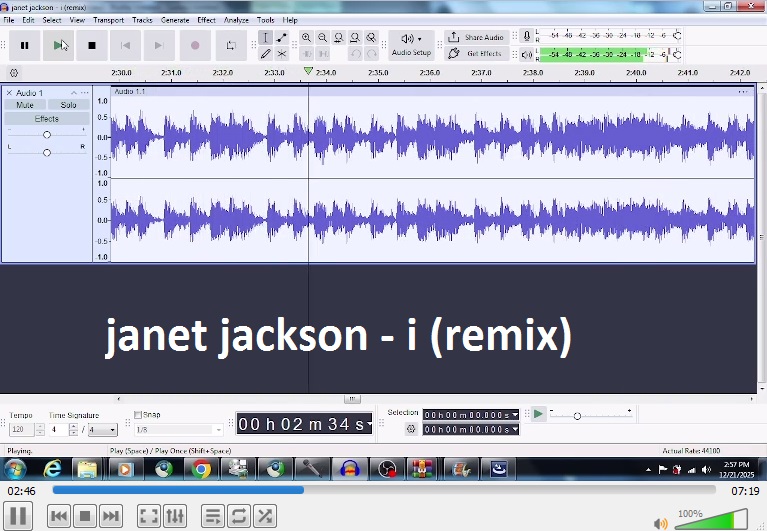Viewport: 767px width, 531px height.
Task: Open the Tracks menu
Action: pos(142,20)
